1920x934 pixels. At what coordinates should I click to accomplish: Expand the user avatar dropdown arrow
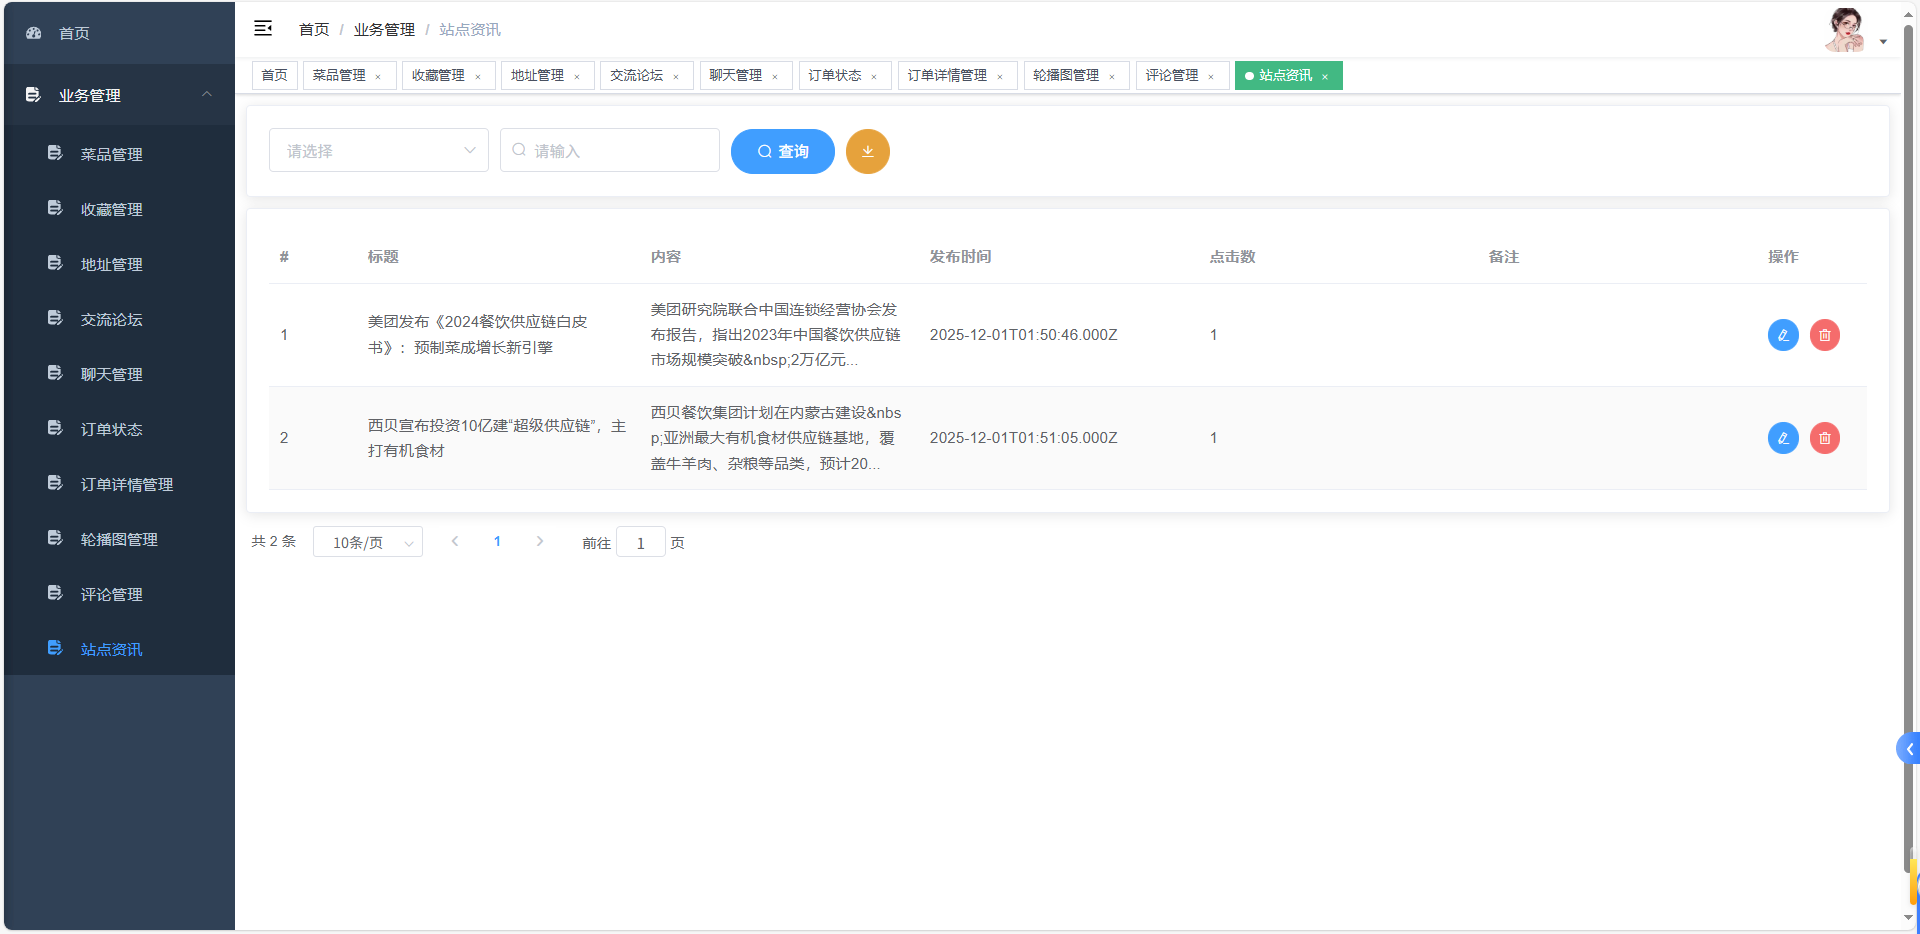[x=1884, y=41]
